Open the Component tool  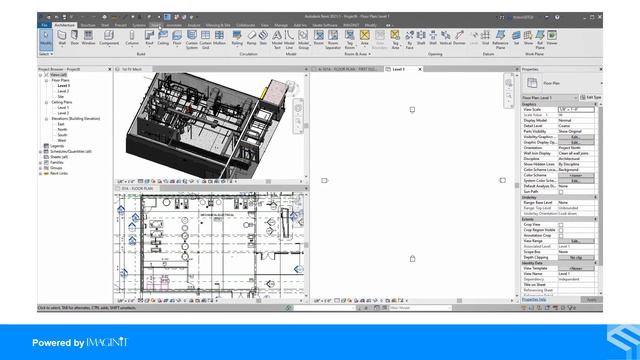point(109,38)
